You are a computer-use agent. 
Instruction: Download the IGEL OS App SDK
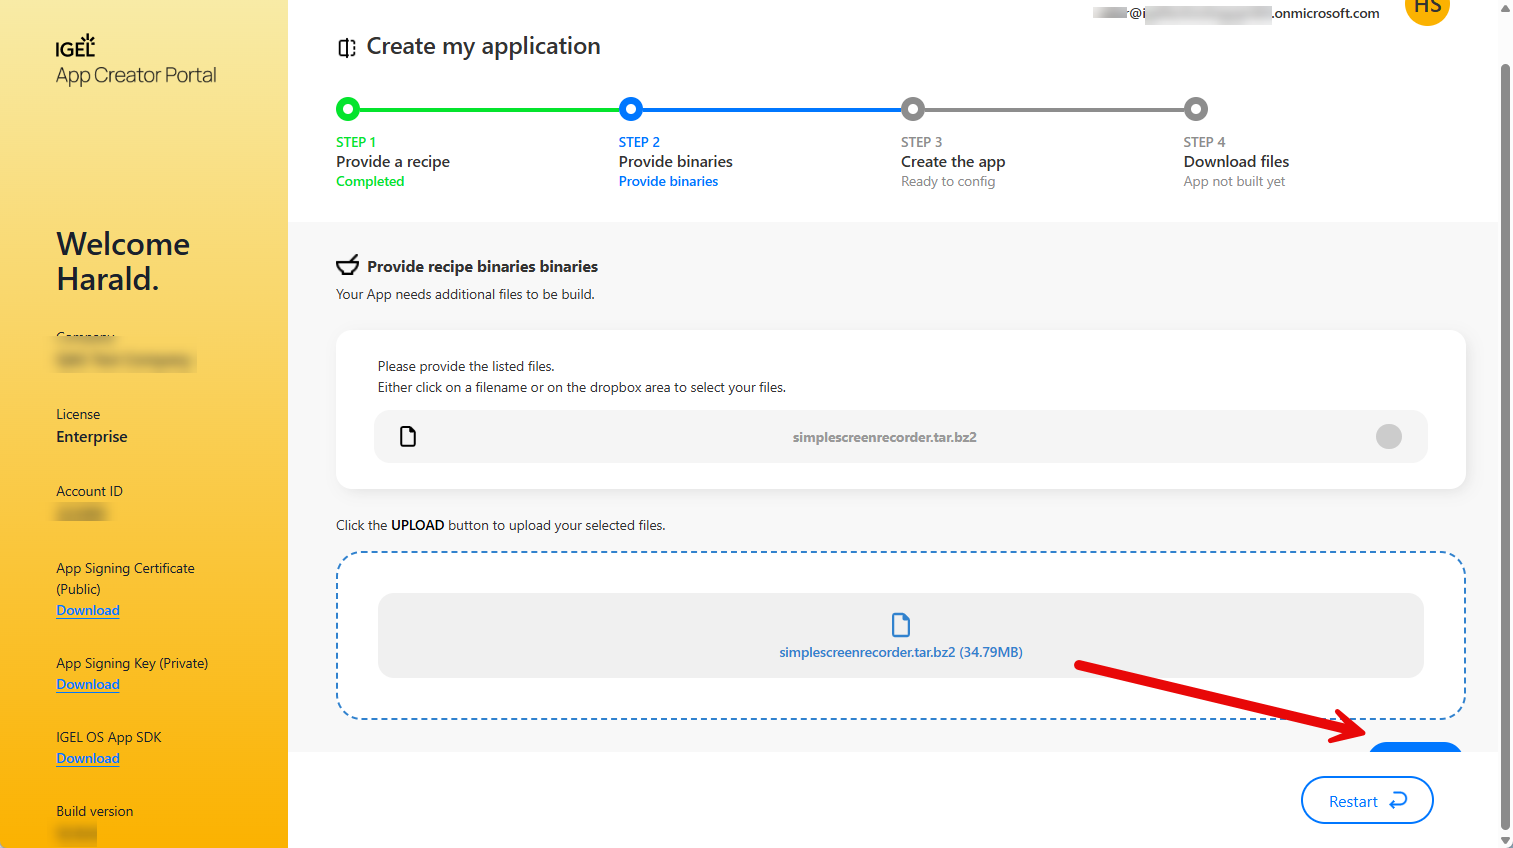(x=88, y=759)
